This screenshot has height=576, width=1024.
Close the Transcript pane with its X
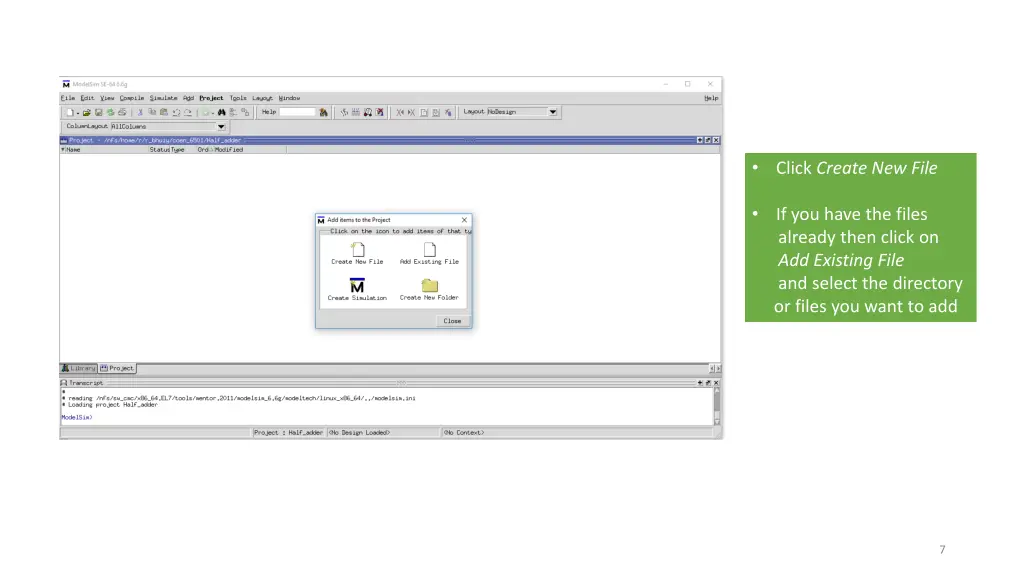pyautogui.click(x=716, y=383)
